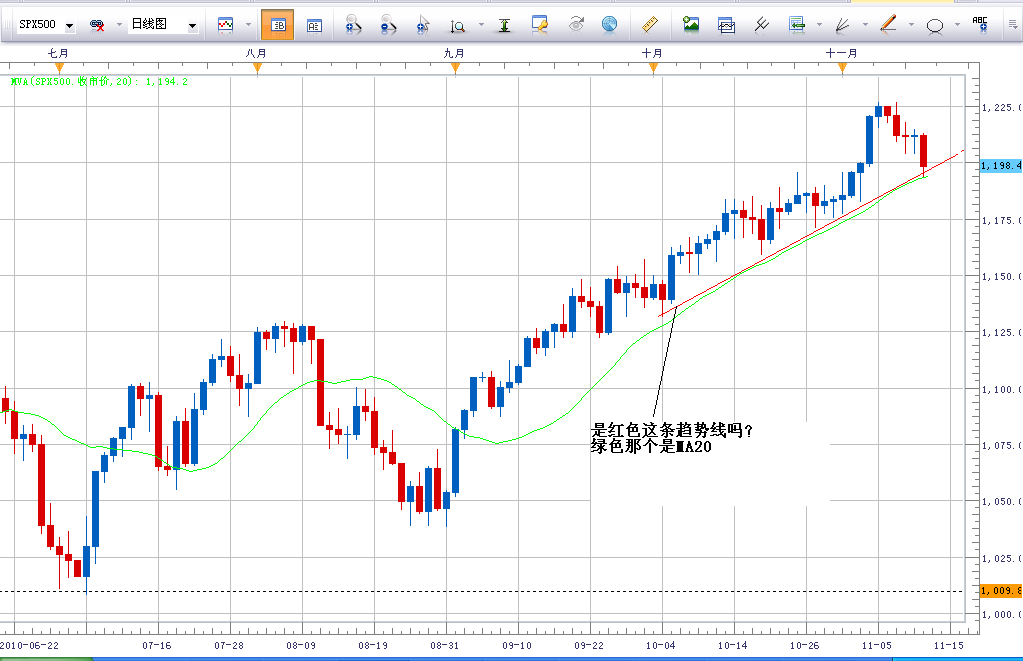Expand the ellipse shape dropdown arrow
The width and height of the screenshot is (1023, 661).
(957, 25)
